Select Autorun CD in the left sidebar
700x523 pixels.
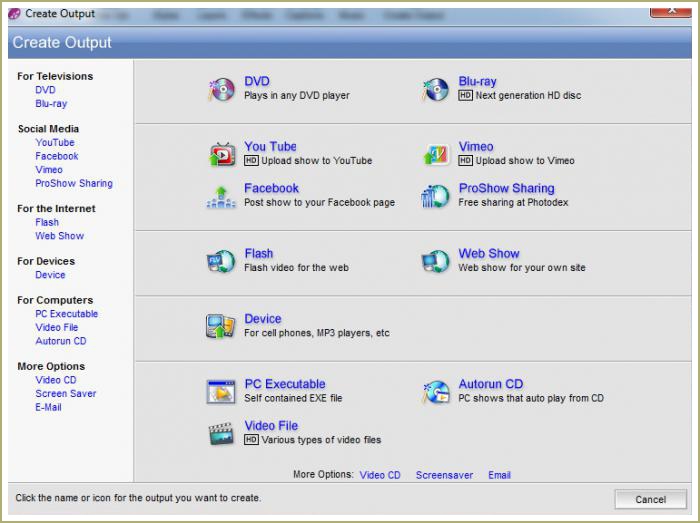tap(61, 340)
